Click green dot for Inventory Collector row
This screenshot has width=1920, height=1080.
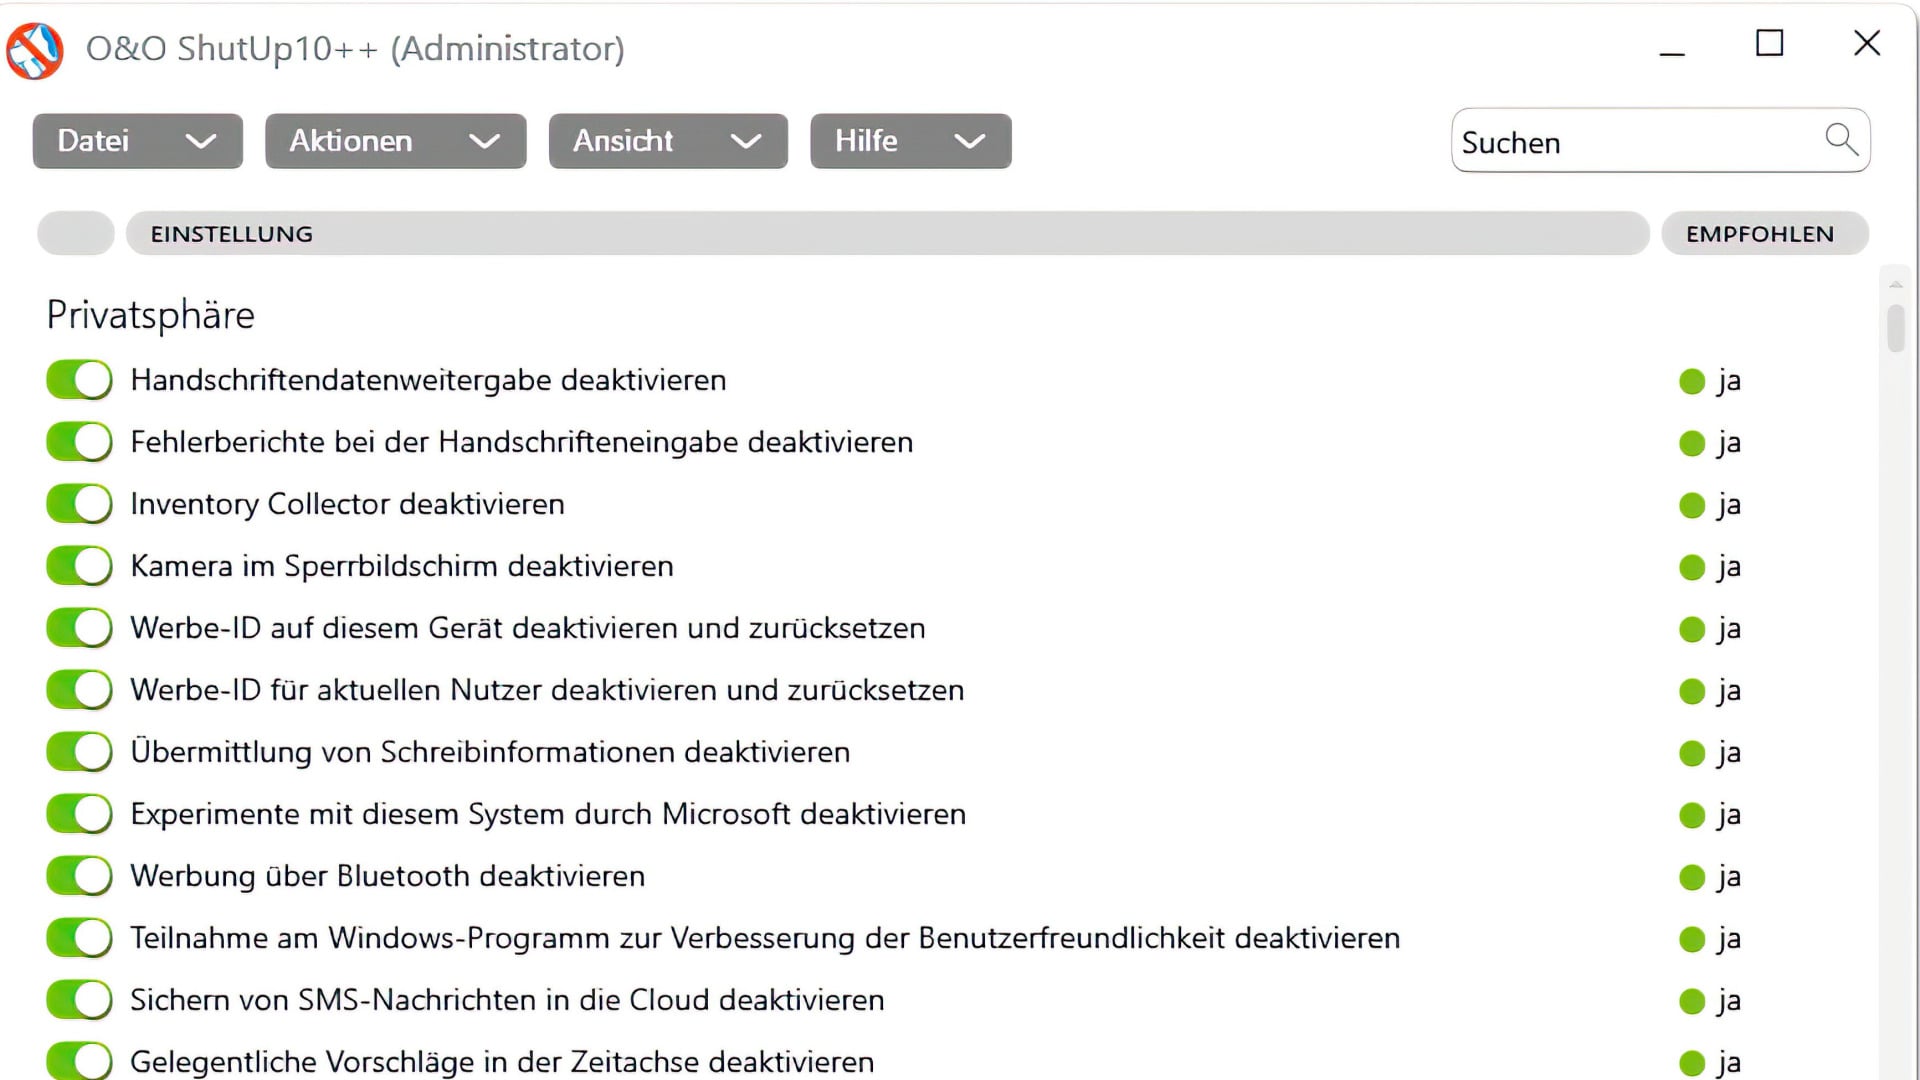tap(1692, 505)
